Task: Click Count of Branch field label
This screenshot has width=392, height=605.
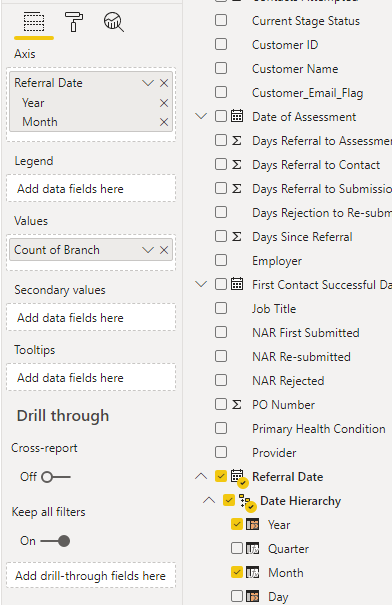Action: coord(57,250)
